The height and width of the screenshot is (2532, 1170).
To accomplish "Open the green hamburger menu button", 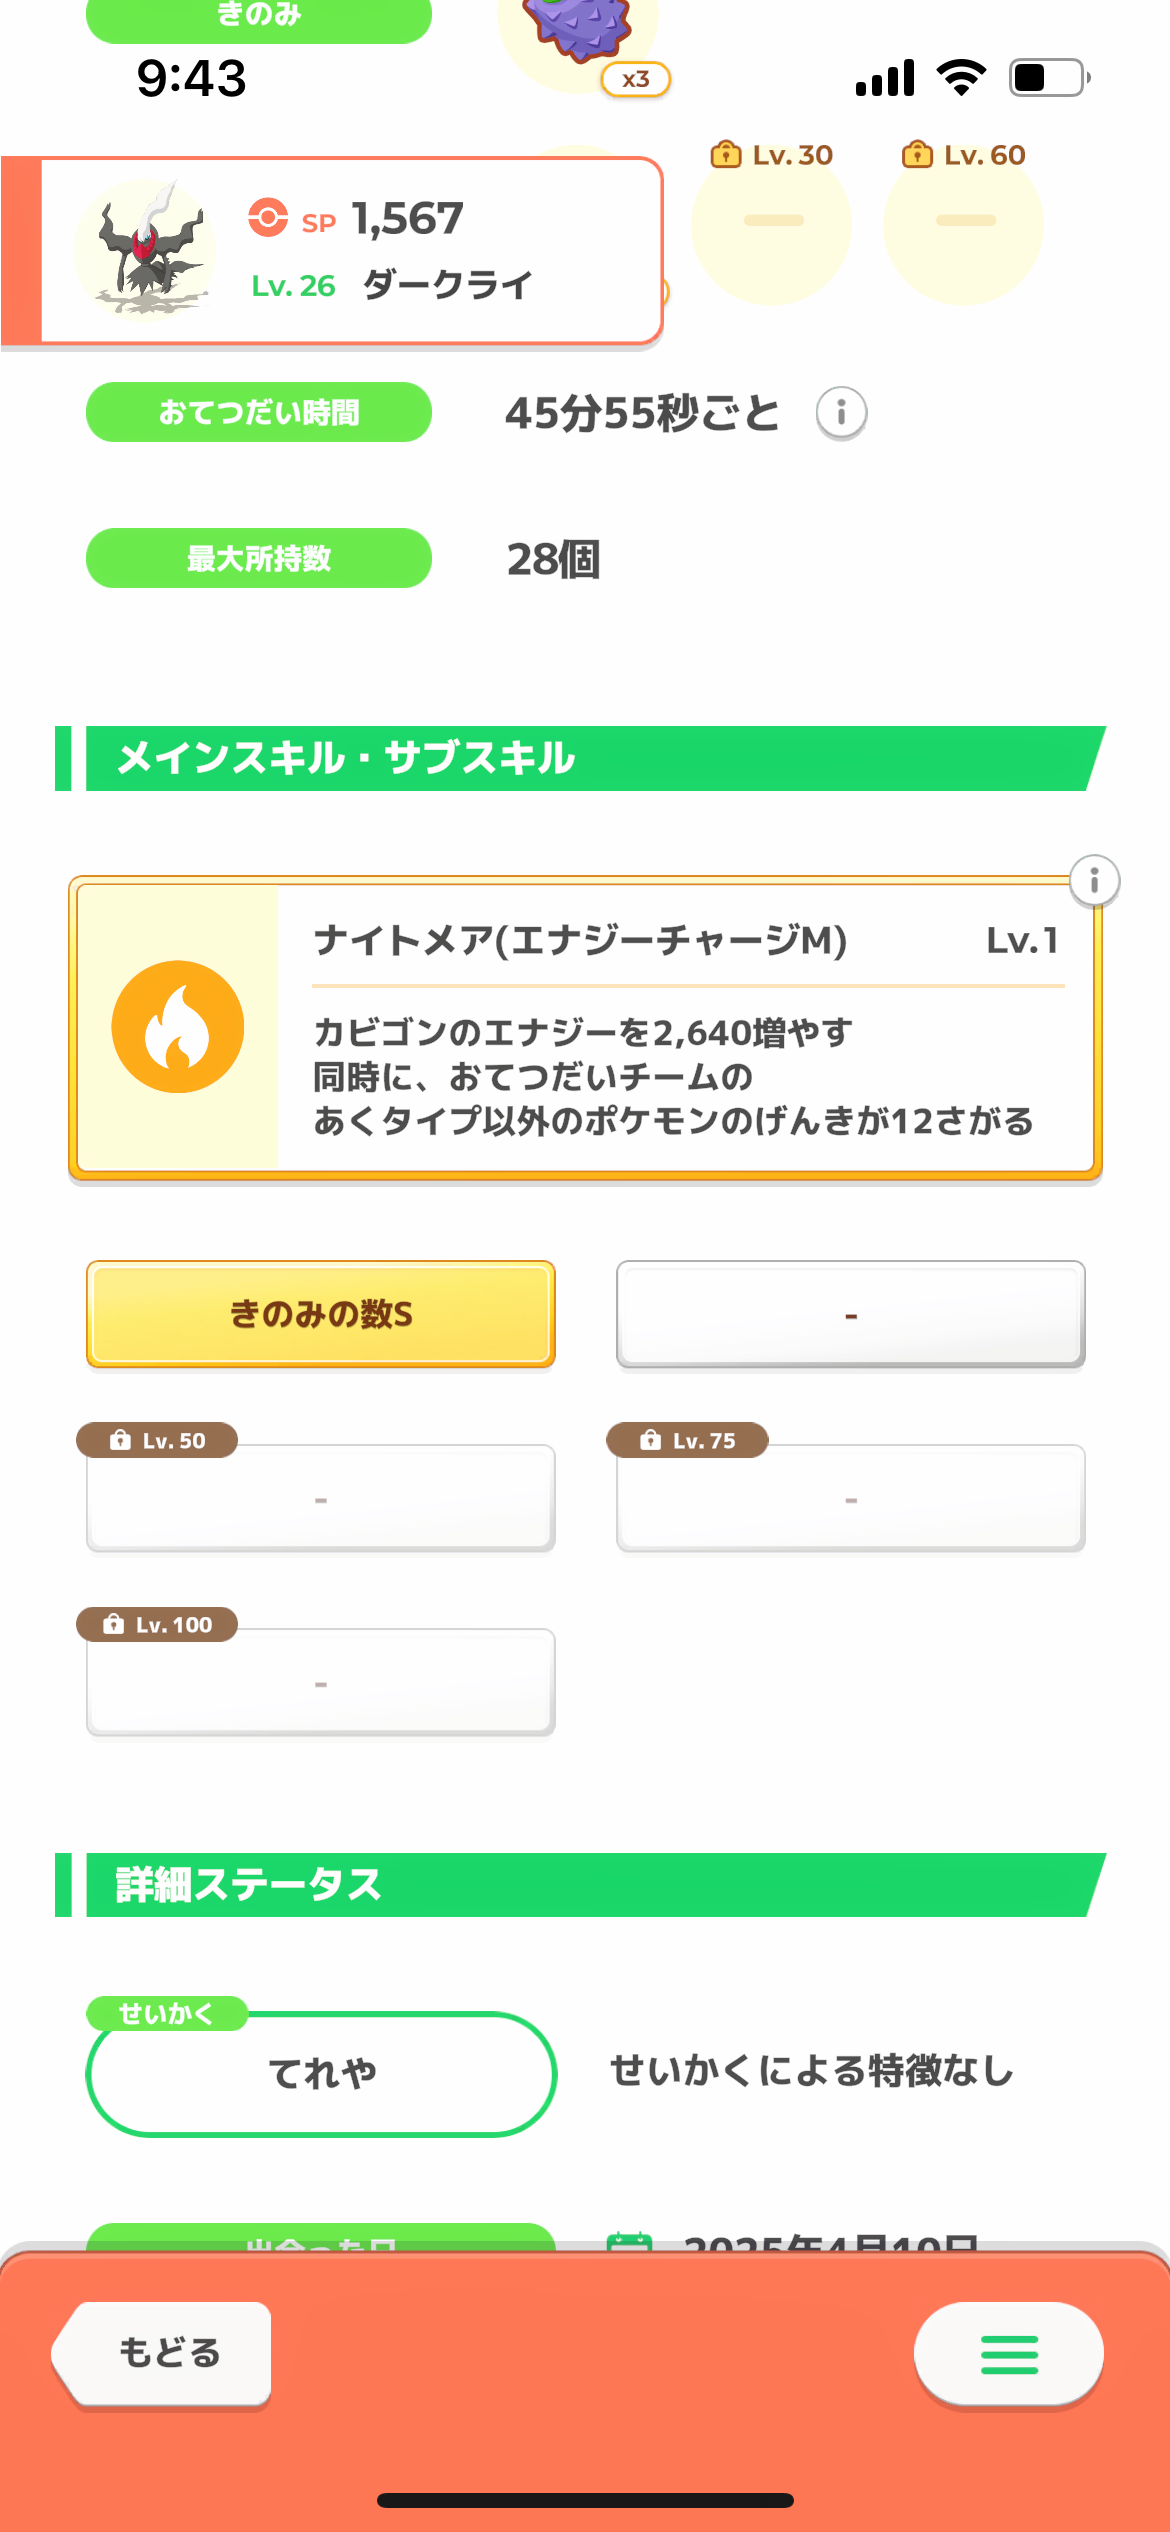I will click(x=1009, y=2354).
